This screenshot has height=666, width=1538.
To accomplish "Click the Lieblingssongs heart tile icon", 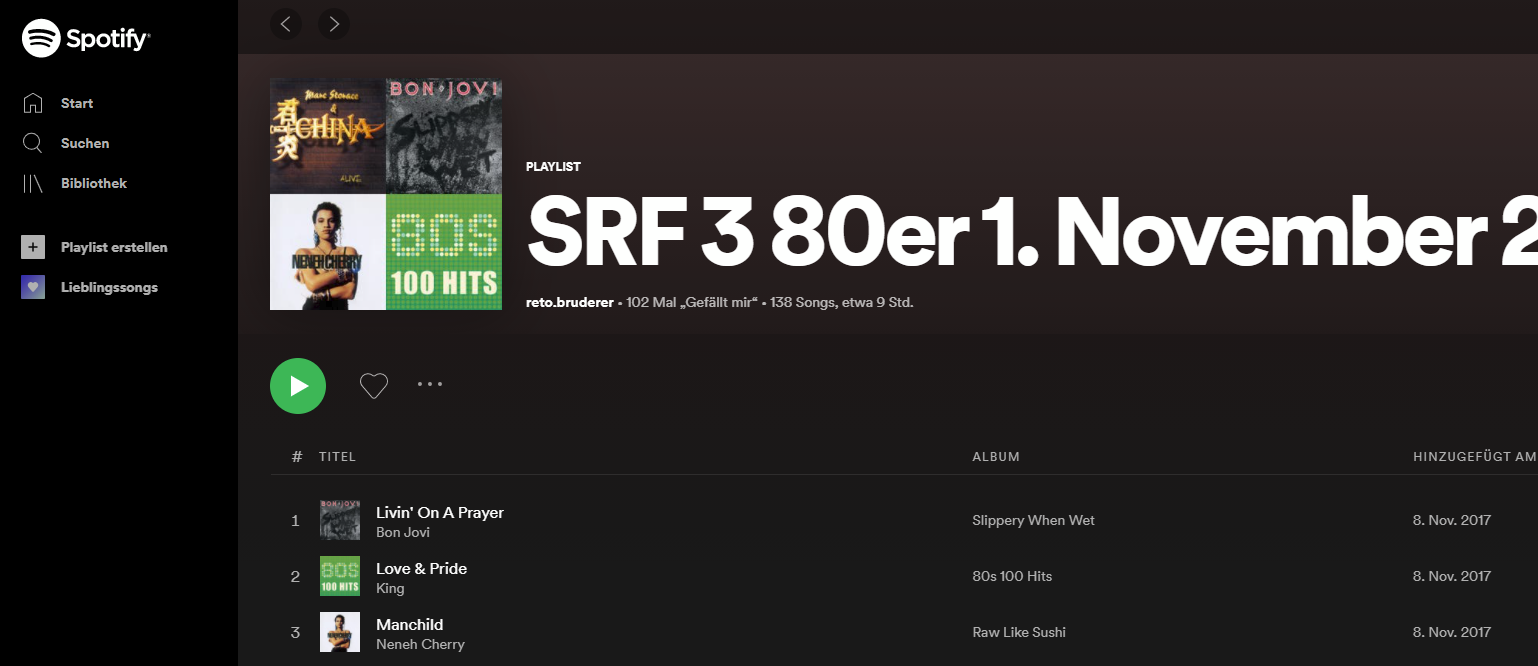I will coord(33,287).
